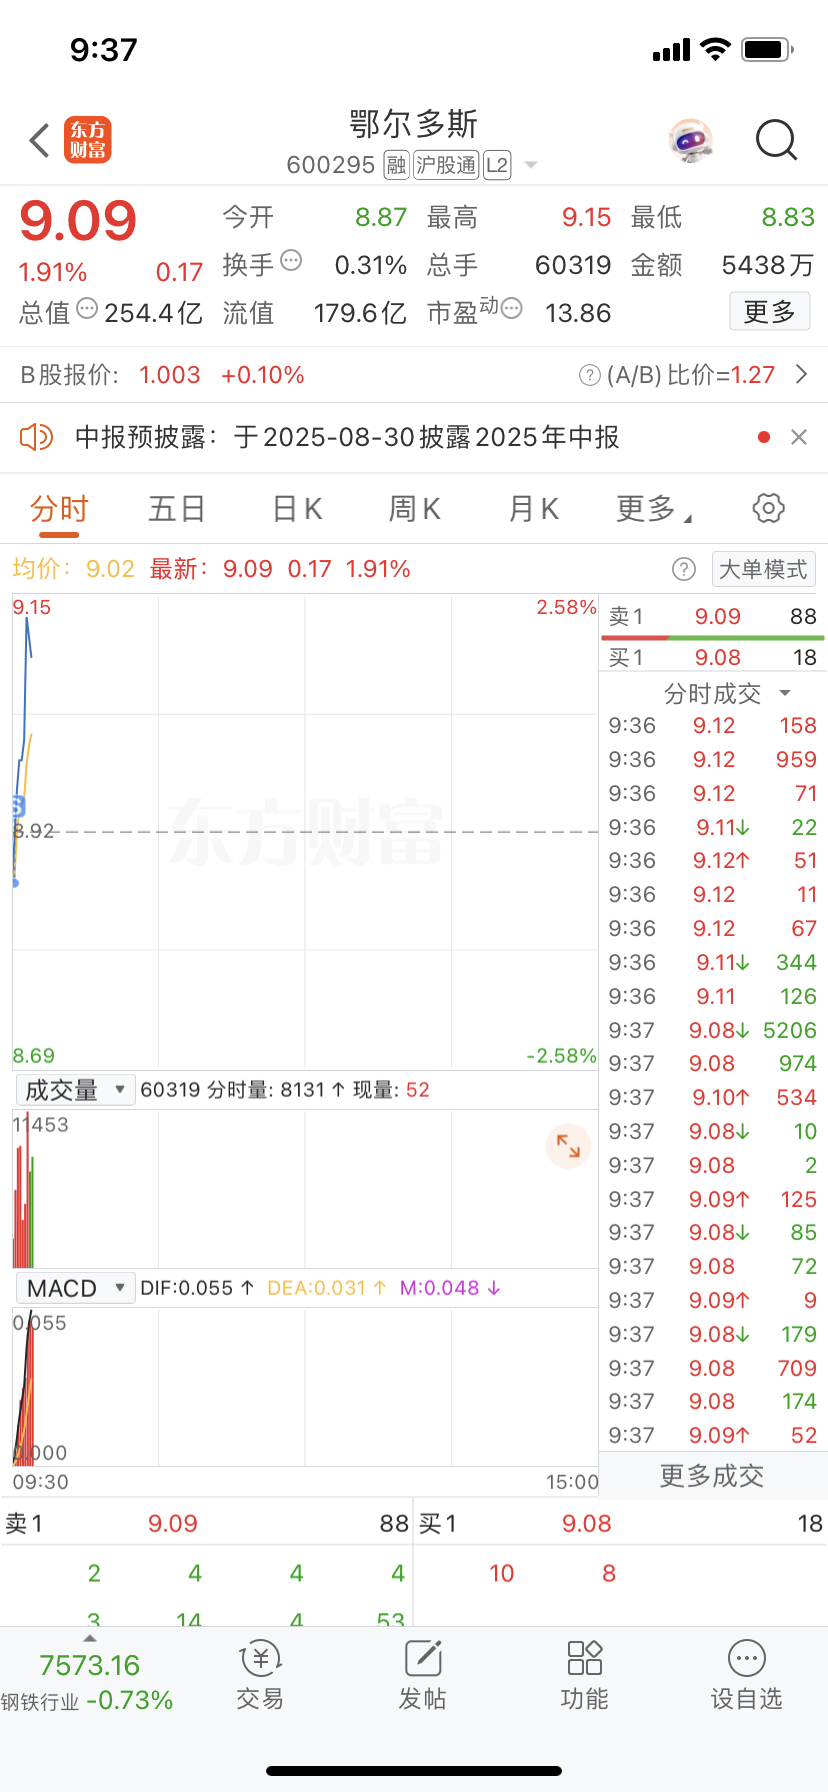
Task: Tap the 发帖 compose icon
Action: click(x=423, y=1658)
